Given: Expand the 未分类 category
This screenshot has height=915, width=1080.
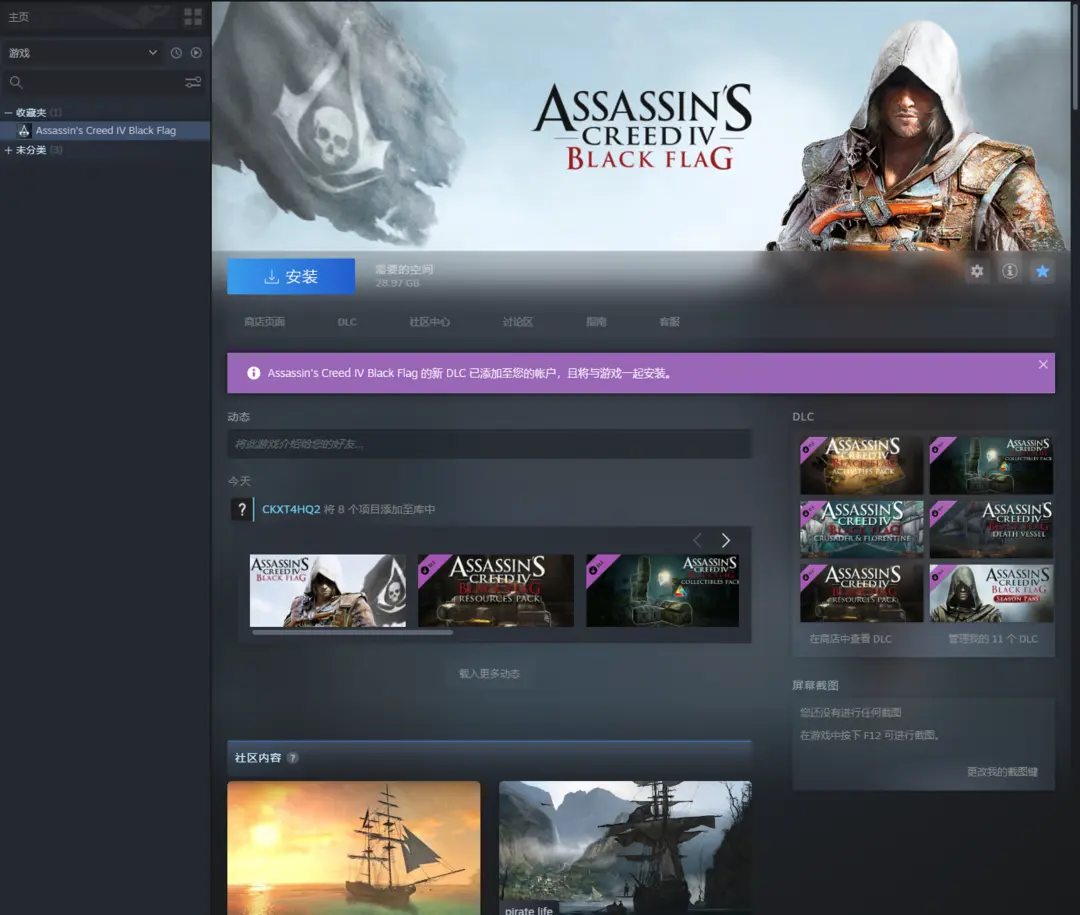Looking at the screenshot, I should tap(8, 150).
